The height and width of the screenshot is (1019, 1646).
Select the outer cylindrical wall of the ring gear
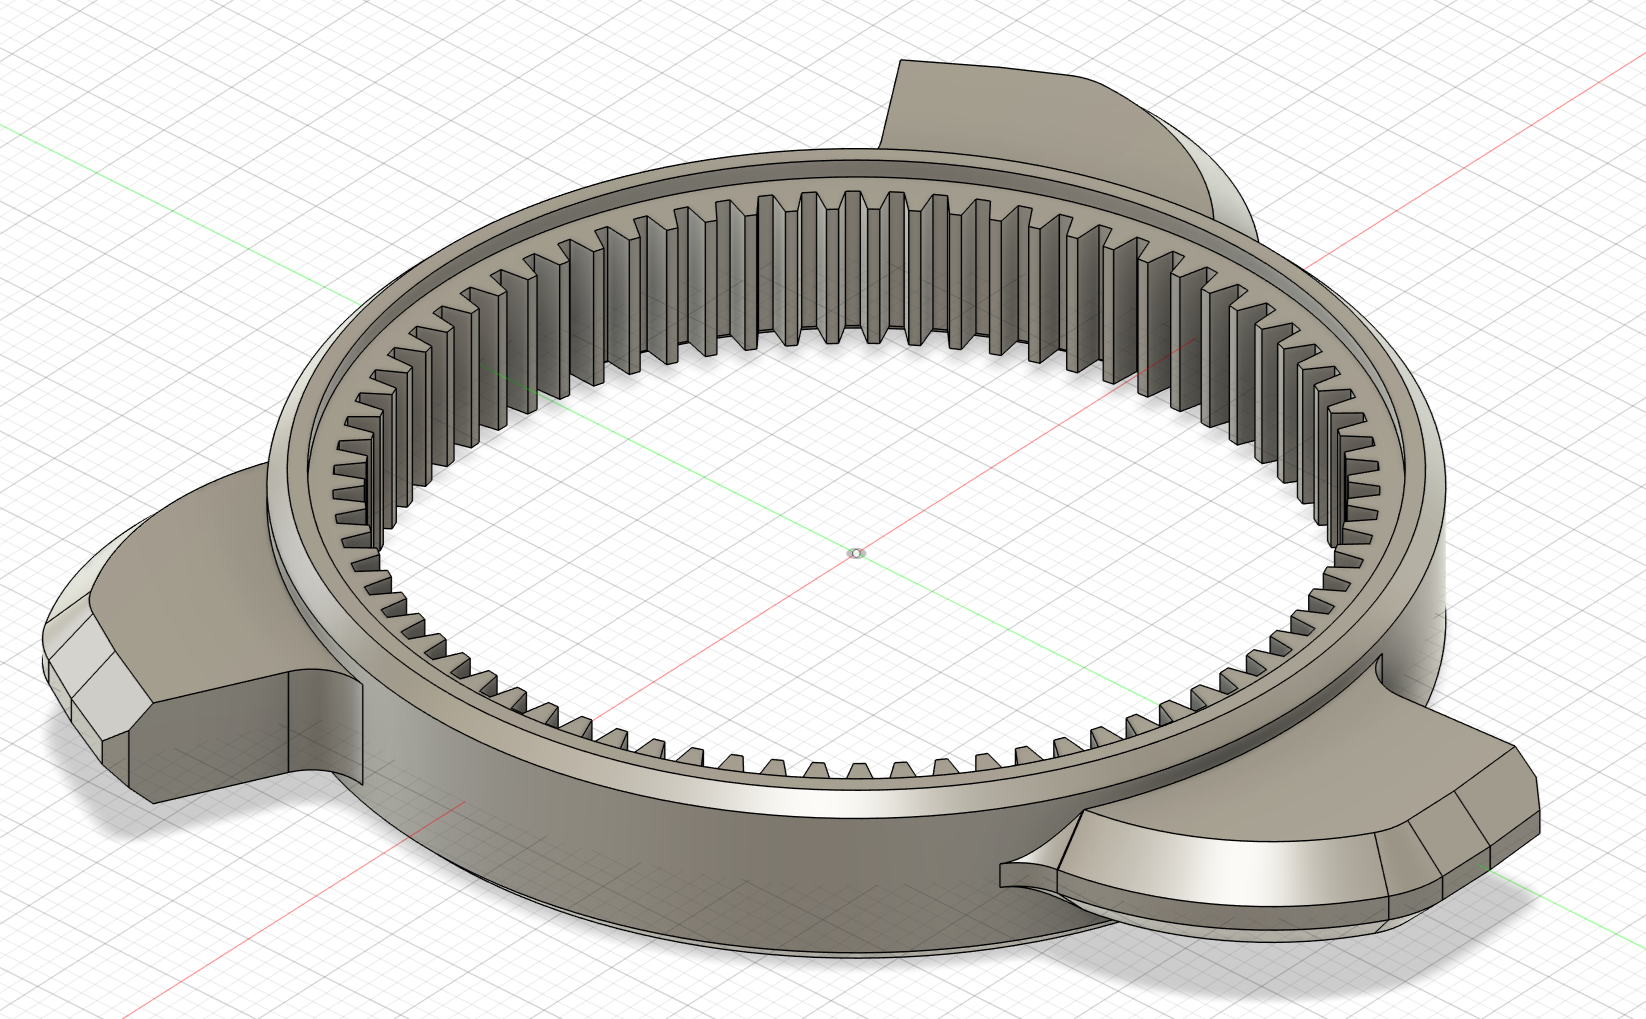pyautogui.click(x=700, y=850)
